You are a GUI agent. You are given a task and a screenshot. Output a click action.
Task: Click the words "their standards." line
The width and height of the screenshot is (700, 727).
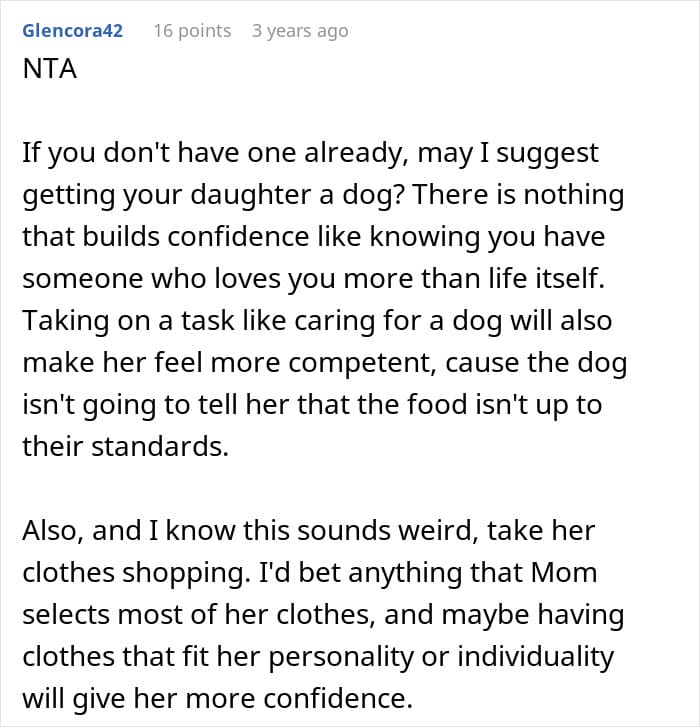[x=125, y=447]
